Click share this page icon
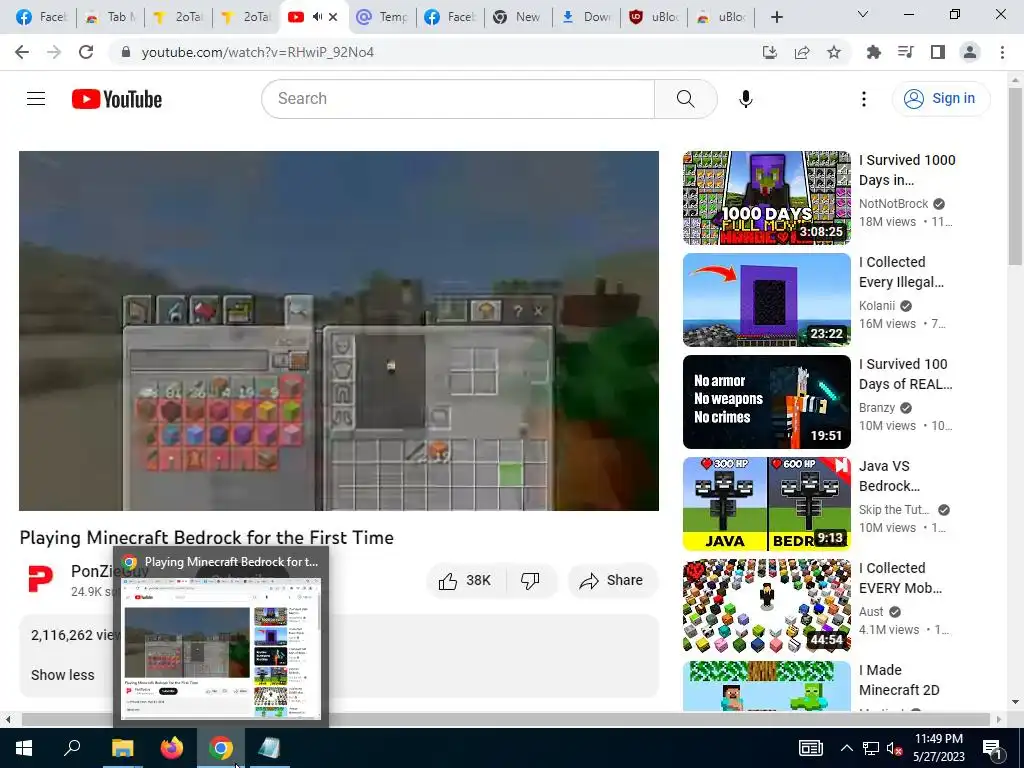The image size is (1024, 768). (x=802, y=52)
